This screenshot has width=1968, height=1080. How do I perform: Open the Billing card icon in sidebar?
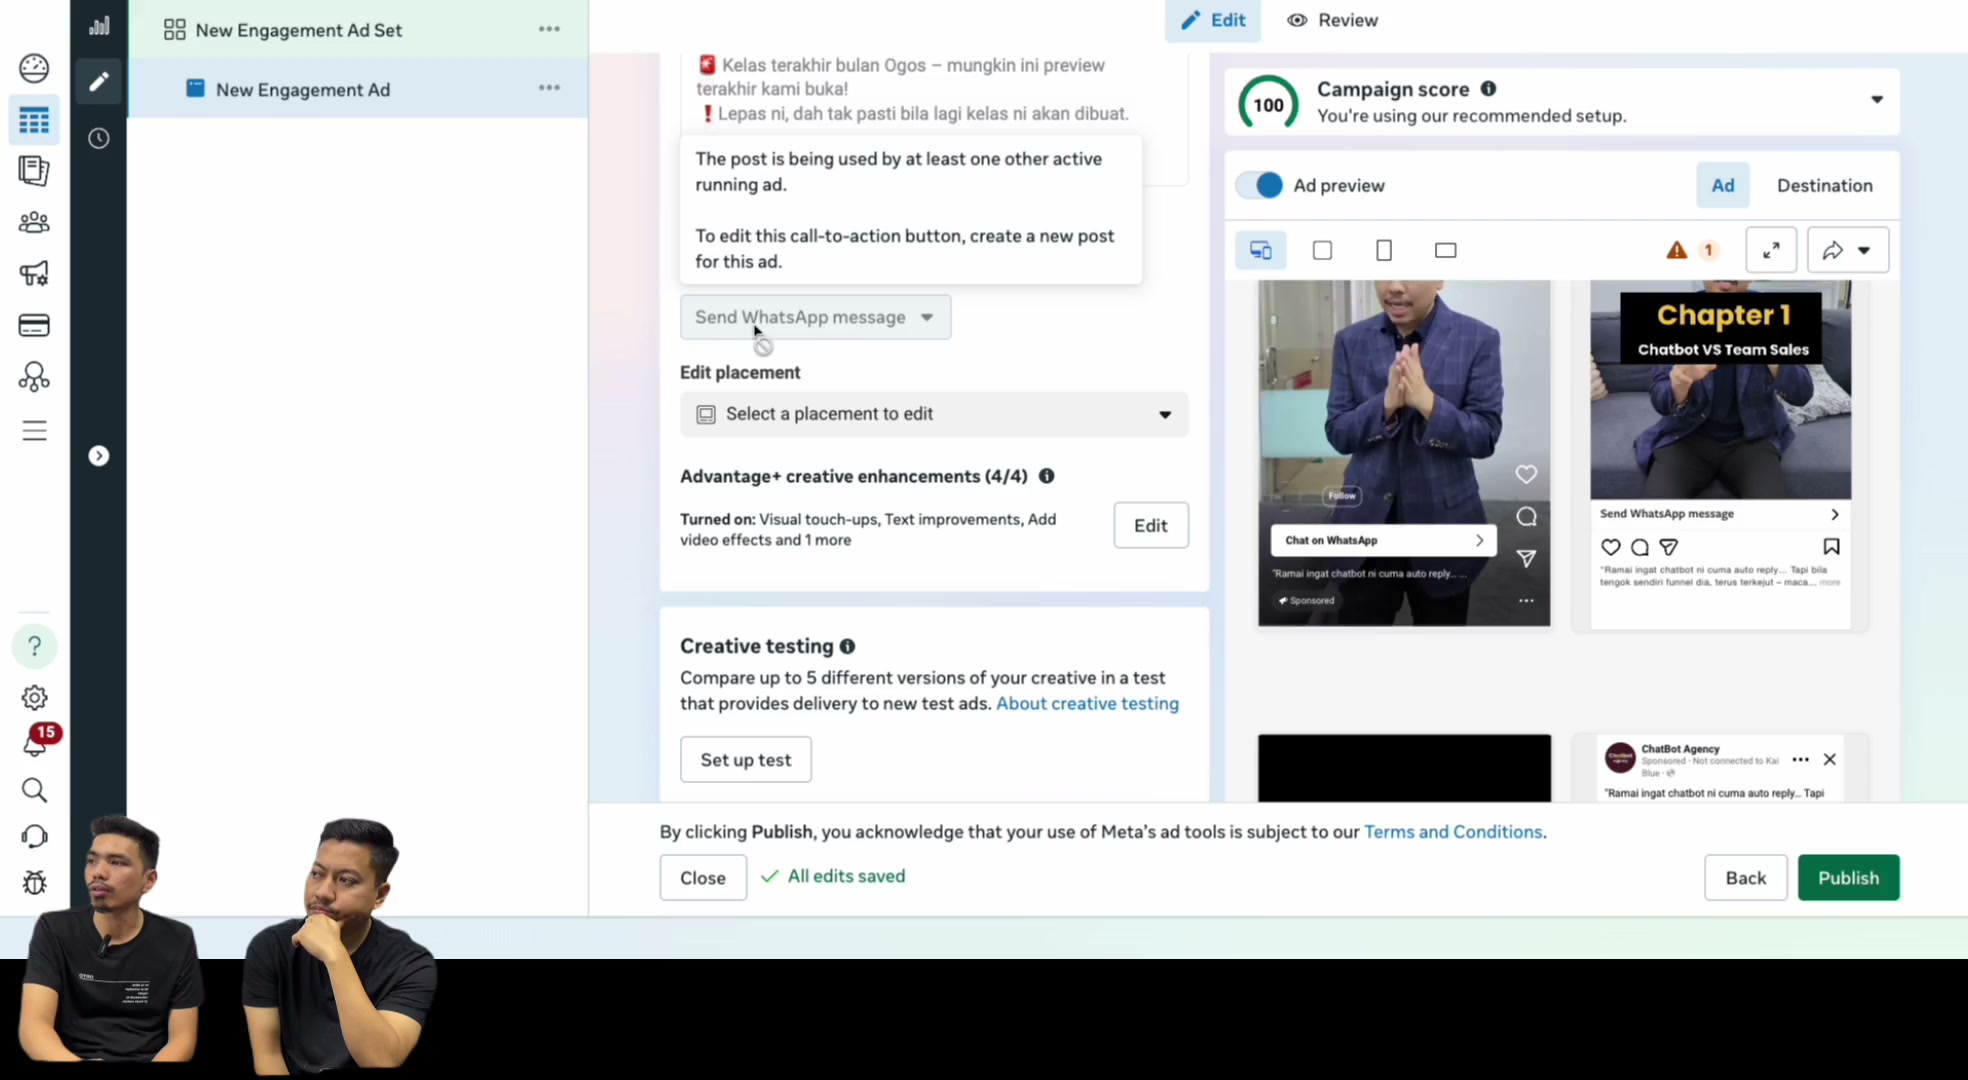(x=34, y=325)
